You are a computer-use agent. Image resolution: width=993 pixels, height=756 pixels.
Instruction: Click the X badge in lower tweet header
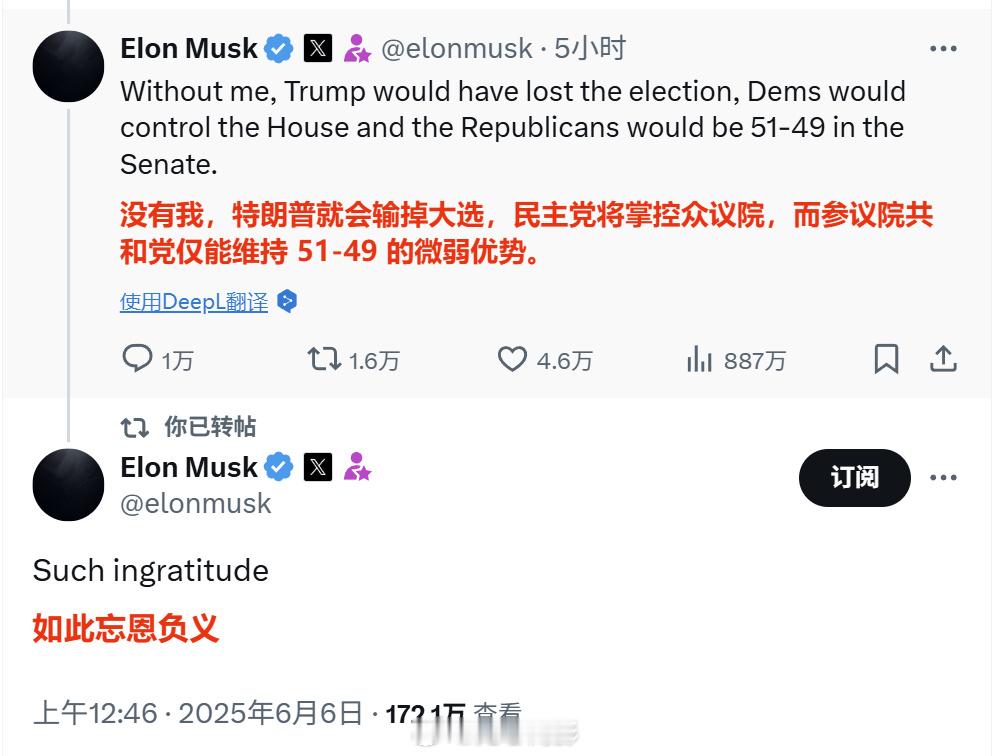pos(318,467)
